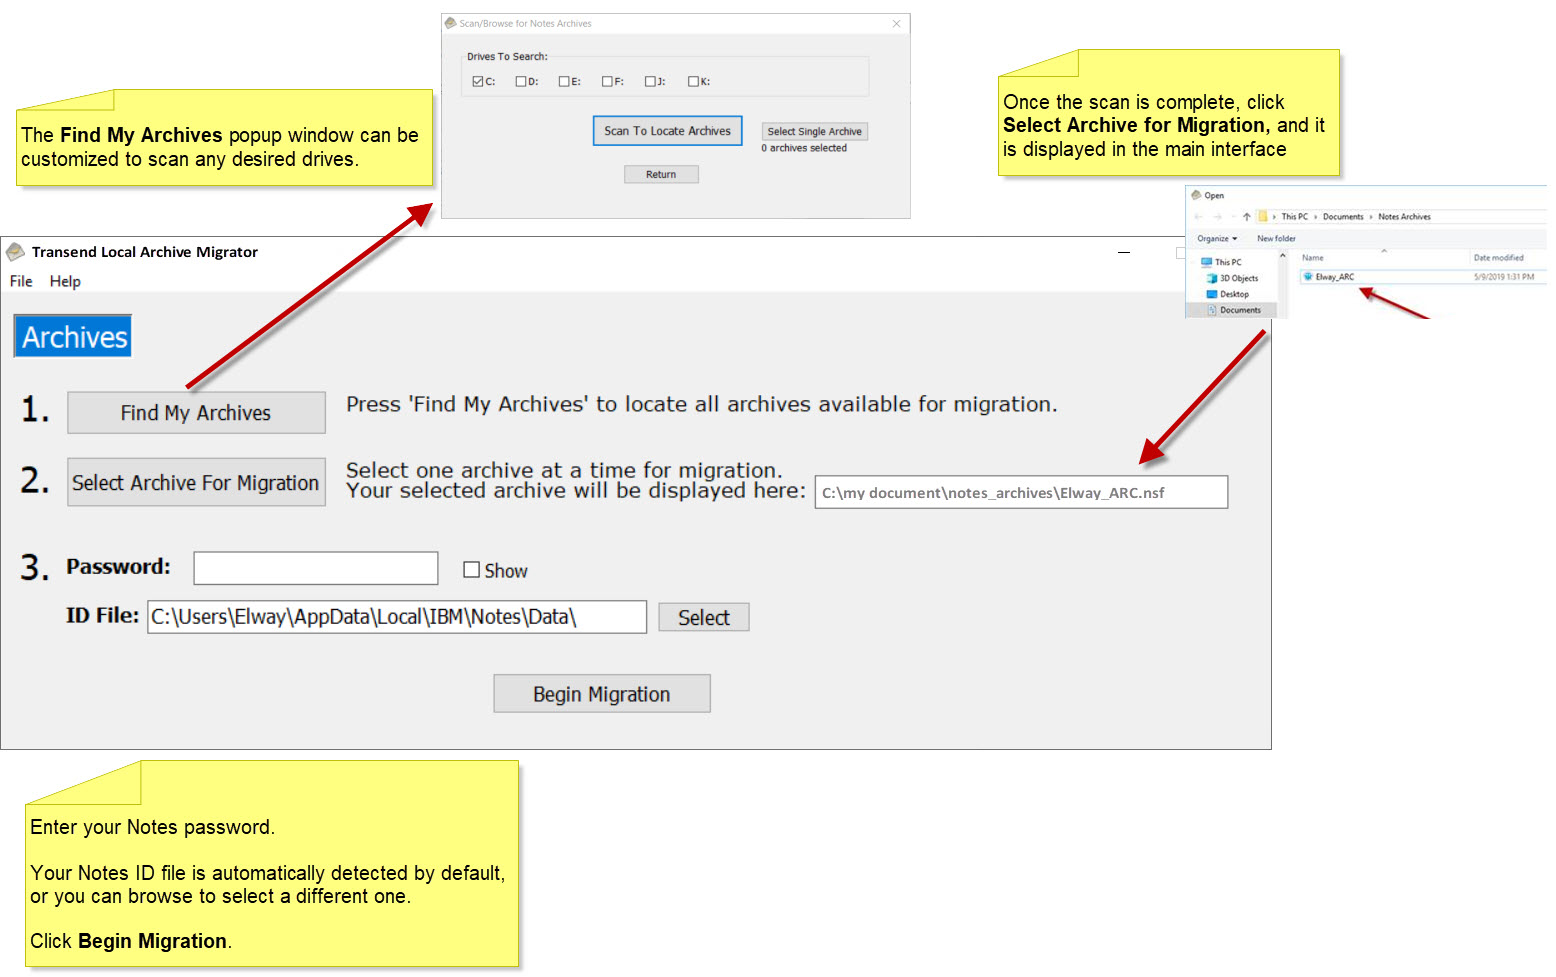Select the Archives tab
1556x977 pixels.
74,337
